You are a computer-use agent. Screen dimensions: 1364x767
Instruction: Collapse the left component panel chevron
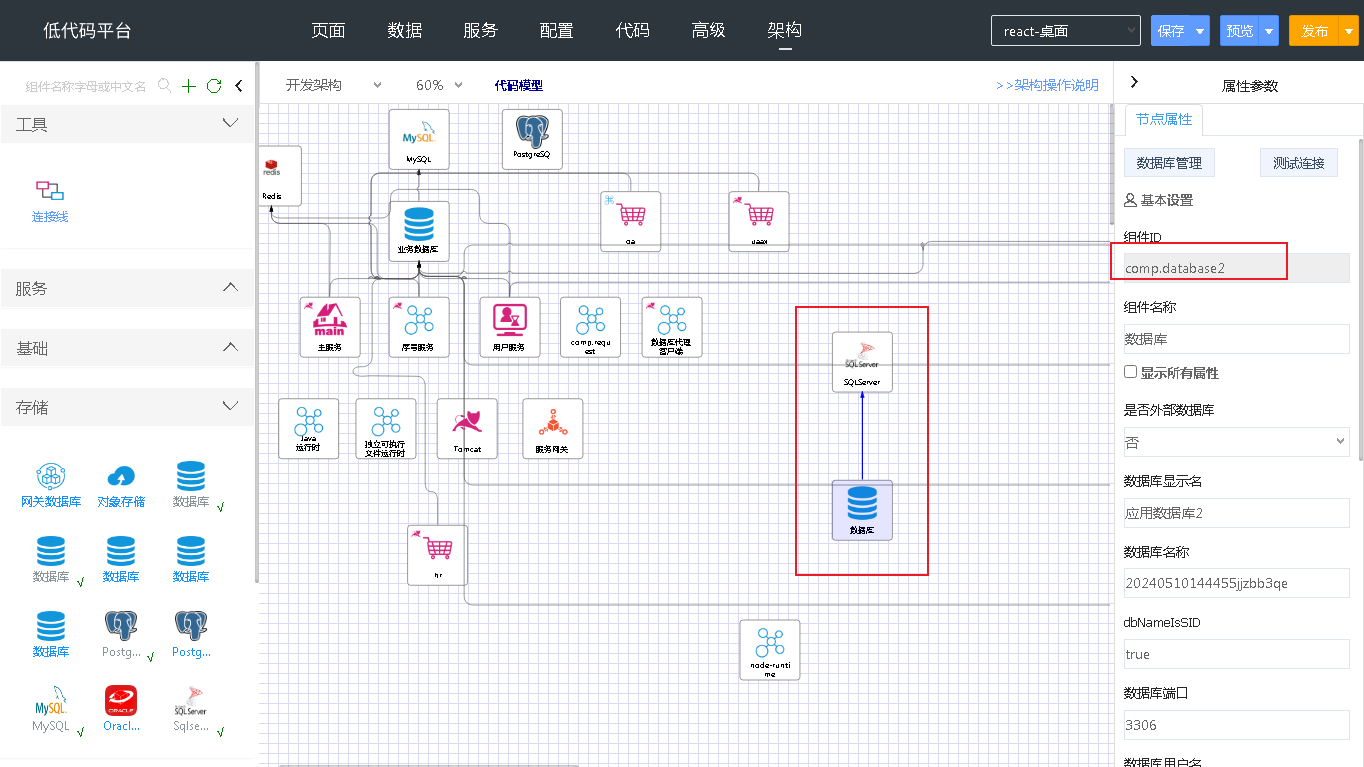tap(239, 86)
